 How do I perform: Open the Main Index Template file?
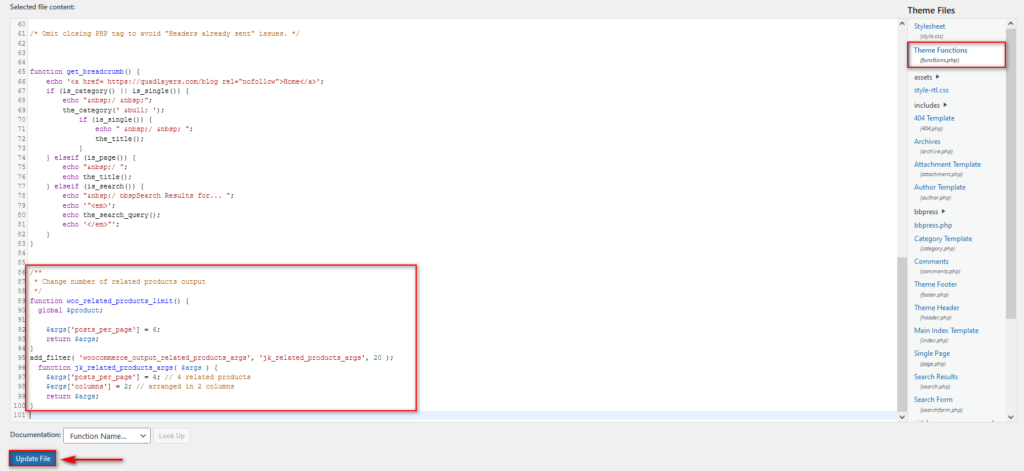pyautogui.click(x=946, y=331)
